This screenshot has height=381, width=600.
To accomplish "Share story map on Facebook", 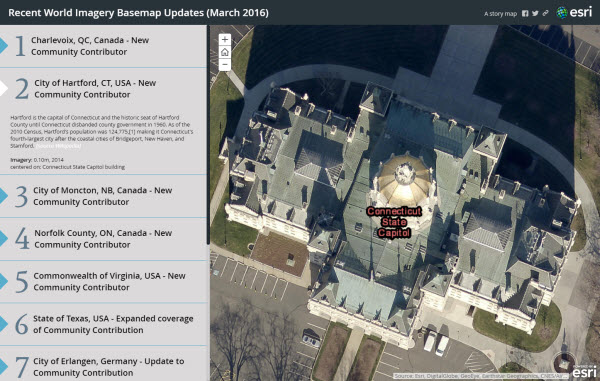I will [525, 13].
